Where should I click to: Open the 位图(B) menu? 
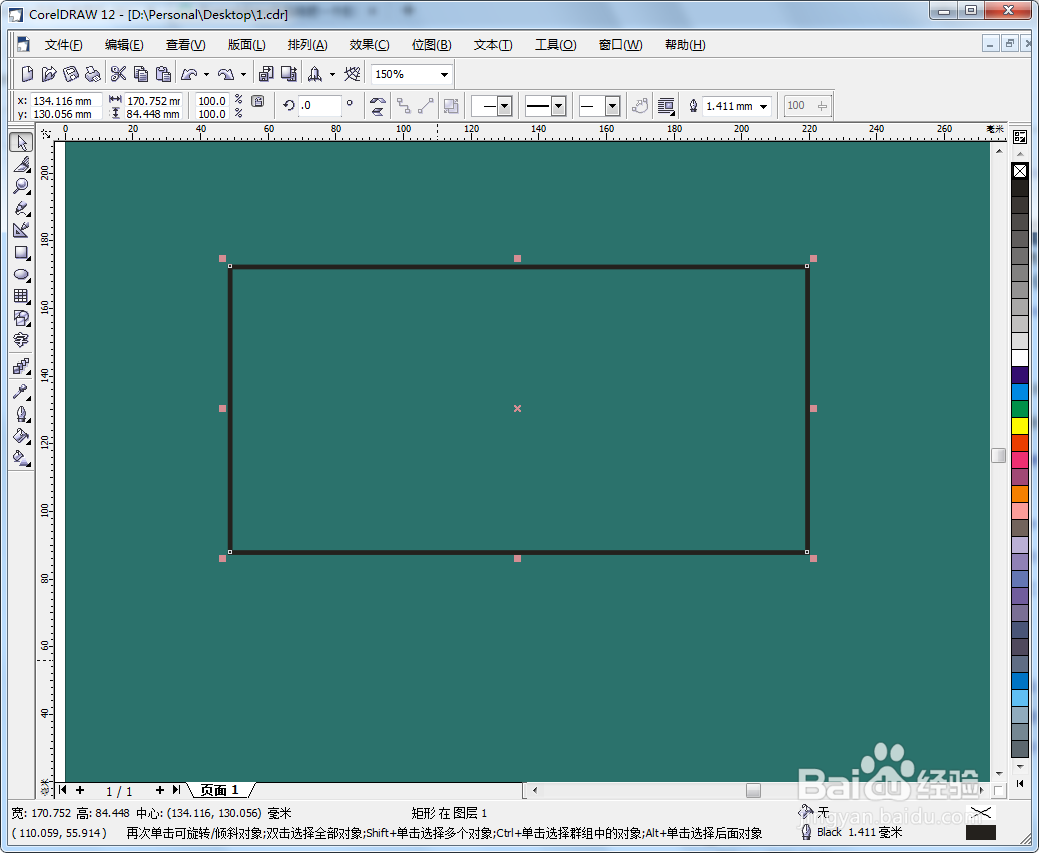pyautogui.click(x=431, y=45)
